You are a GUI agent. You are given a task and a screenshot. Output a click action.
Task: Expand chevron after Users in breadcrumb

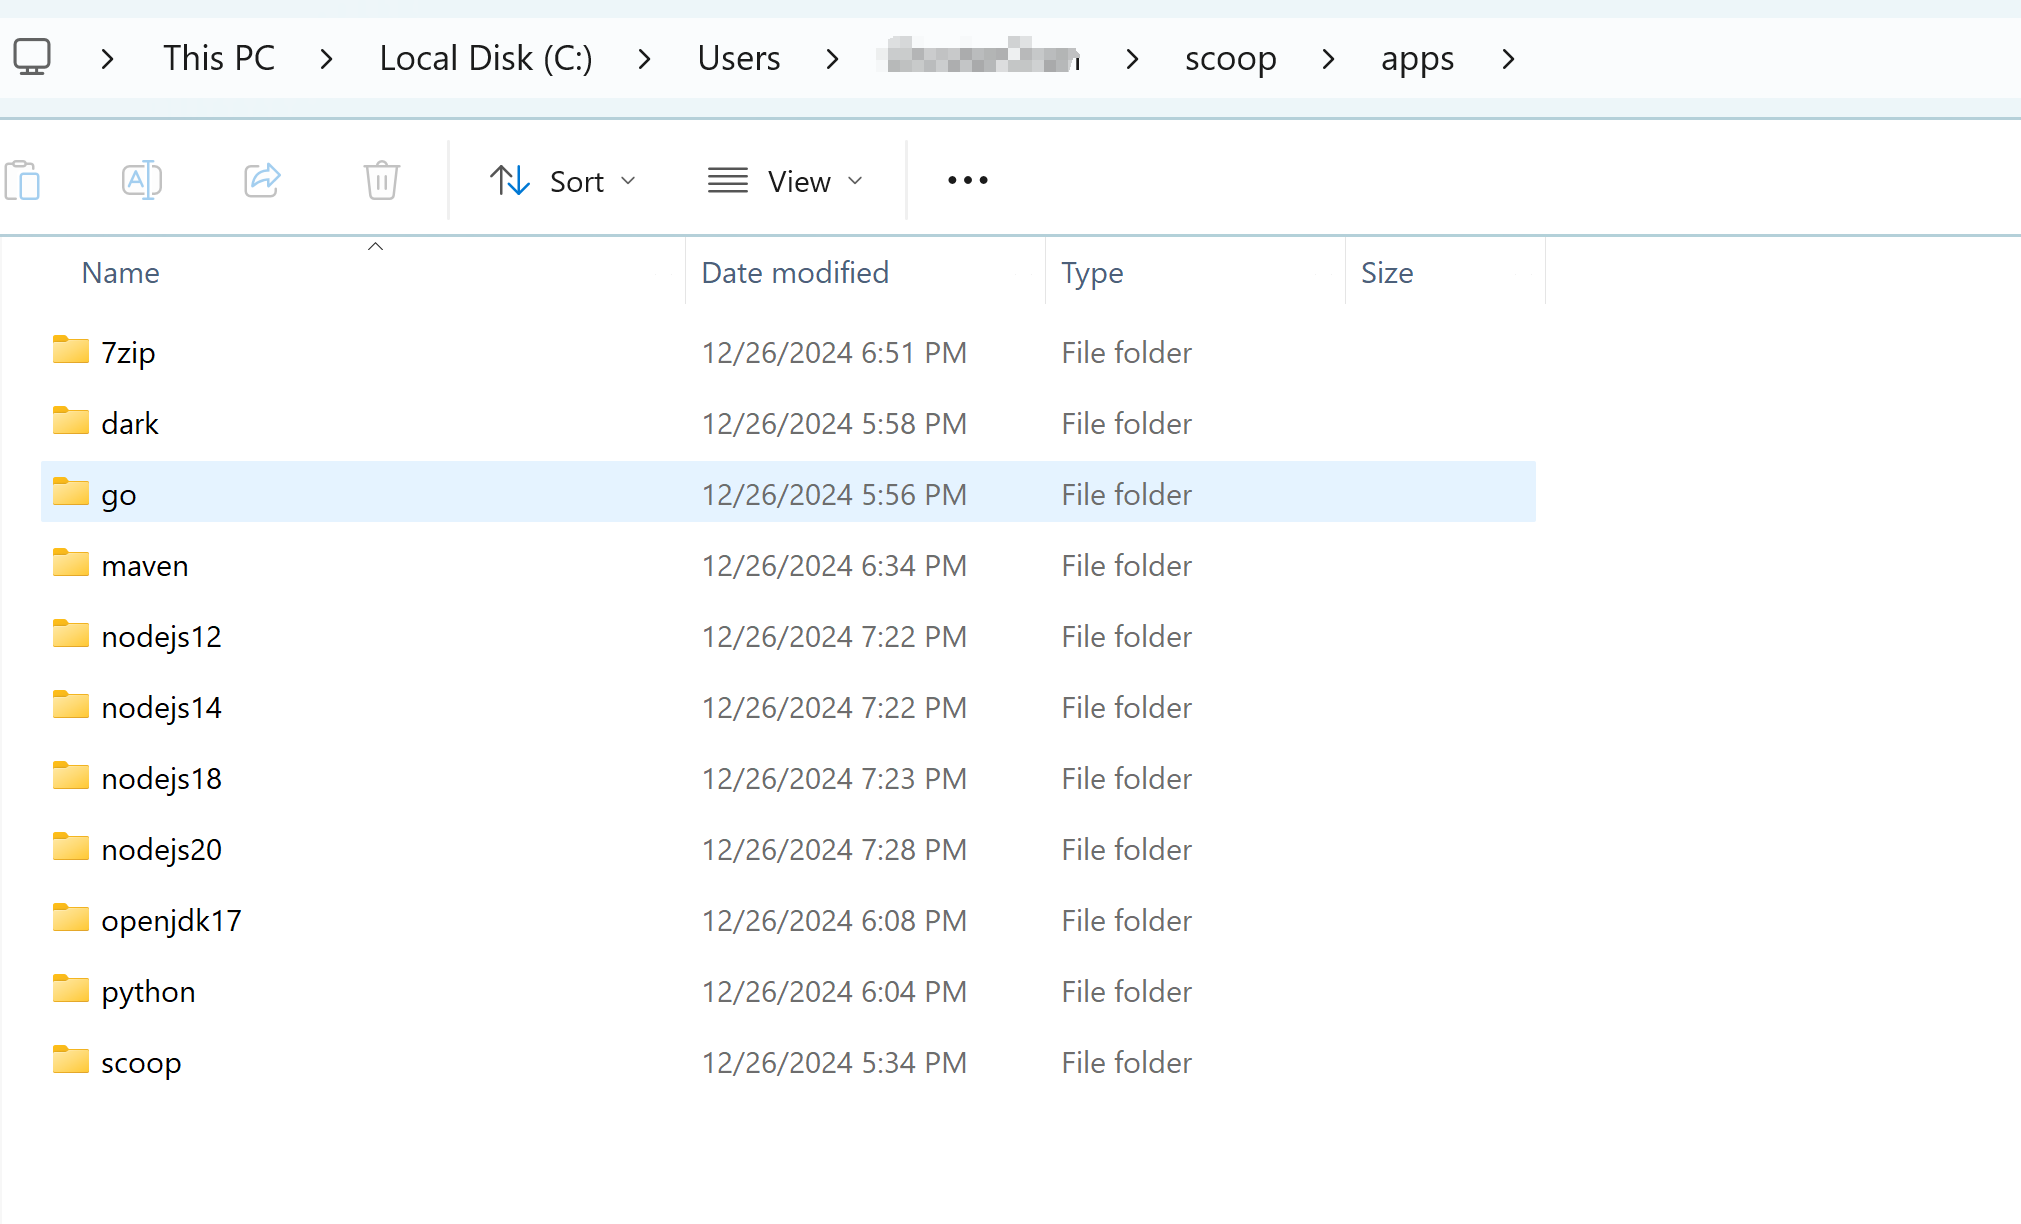pyautogui.click(x=832, y=59)
